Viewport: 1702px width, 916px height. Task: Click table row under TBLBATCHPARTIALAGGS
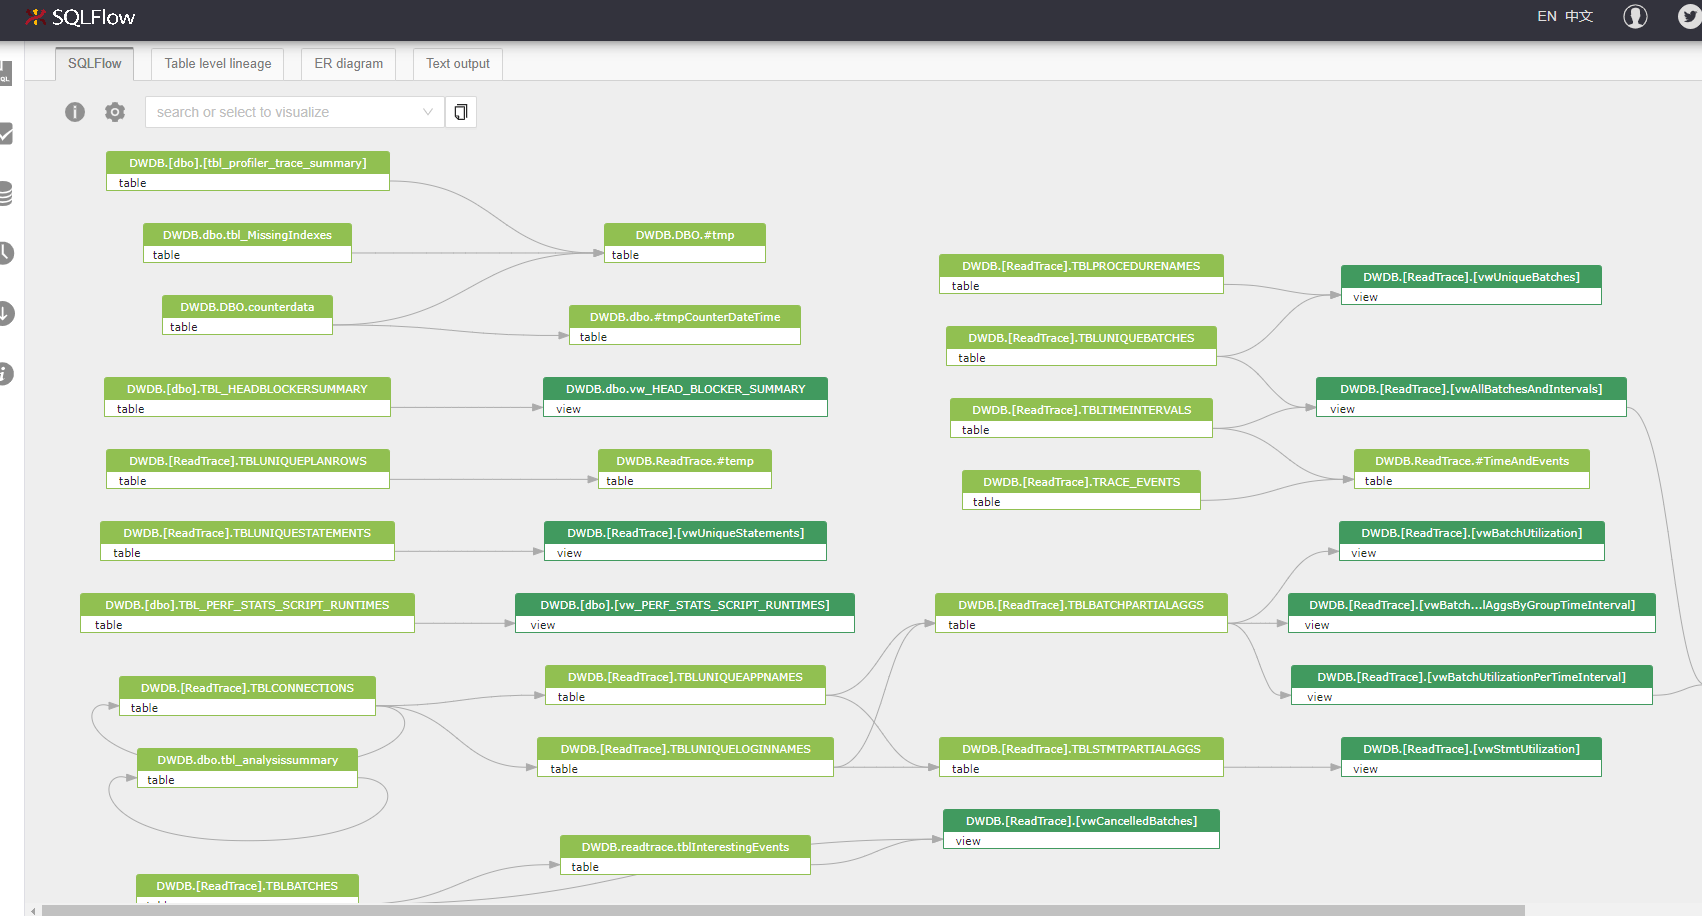(1081, 625)
